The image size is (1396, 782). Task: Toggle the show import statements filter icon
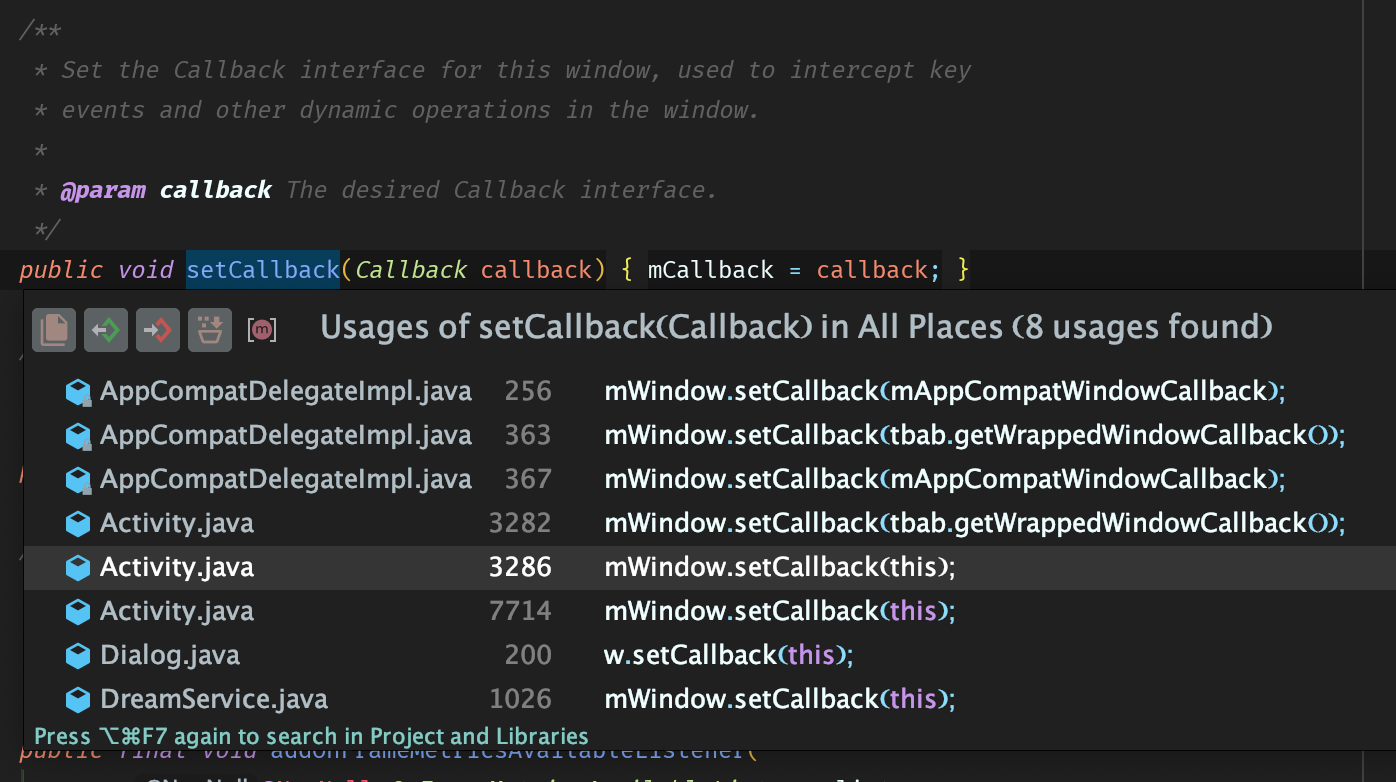pyautogui.click(x=210, y=330)
